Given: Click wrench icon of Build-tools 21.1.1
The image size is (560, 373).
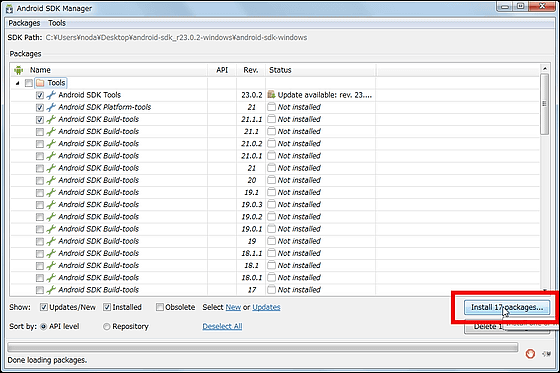Looking at the screenshot, I should coord(51,119).
